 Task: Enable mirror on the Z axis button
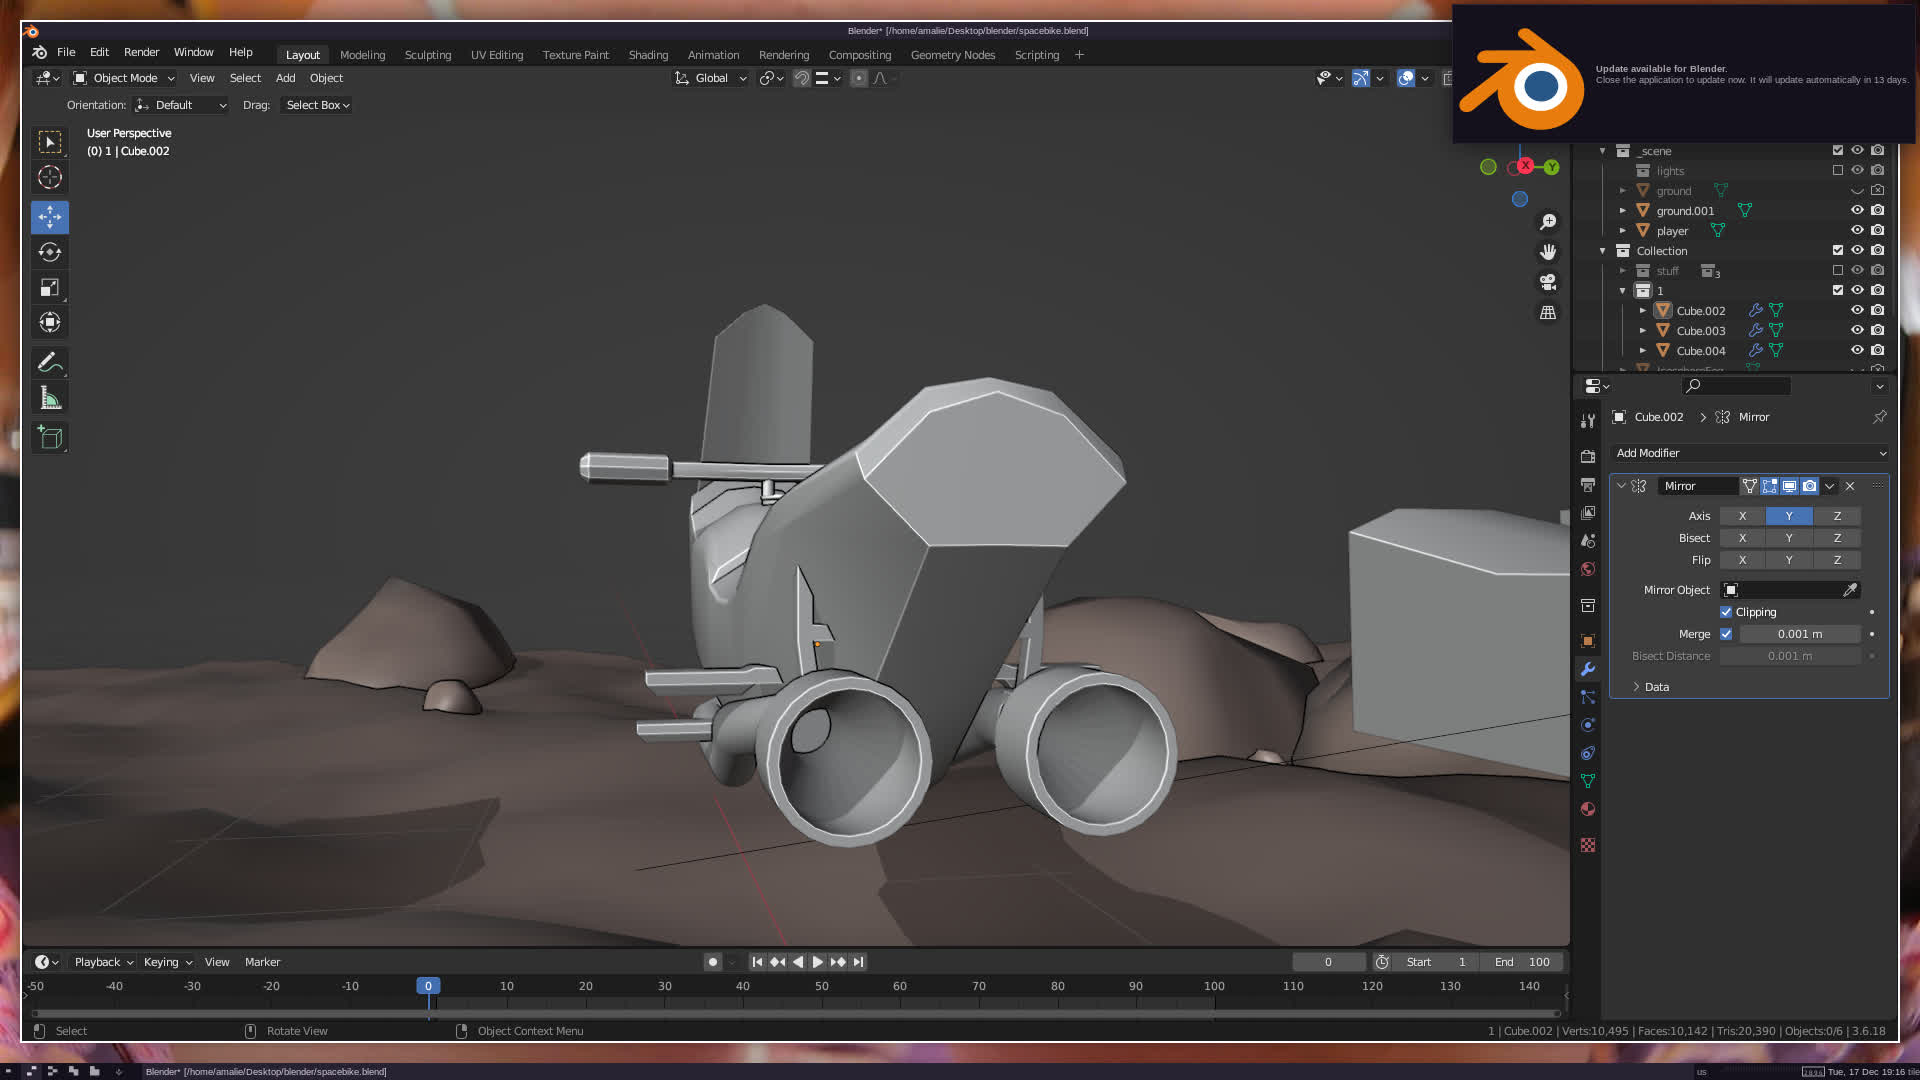pos(1836,516)
